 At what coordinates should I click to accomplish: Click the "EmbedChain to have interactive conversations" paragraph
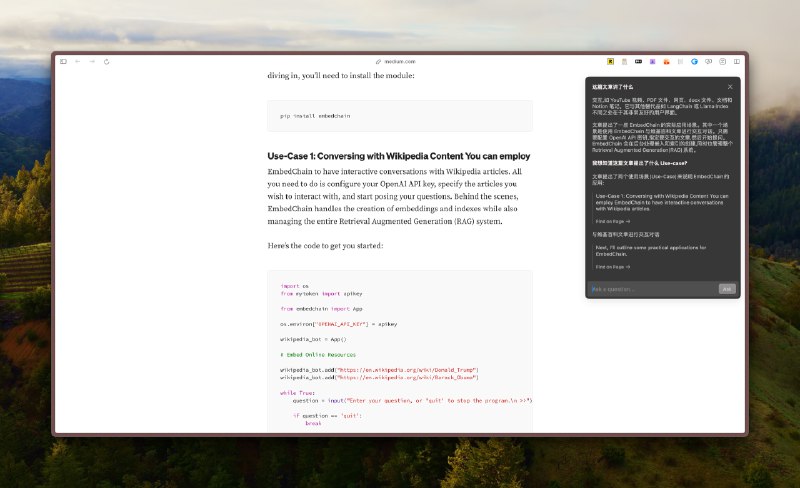click(x=394, y=197)
